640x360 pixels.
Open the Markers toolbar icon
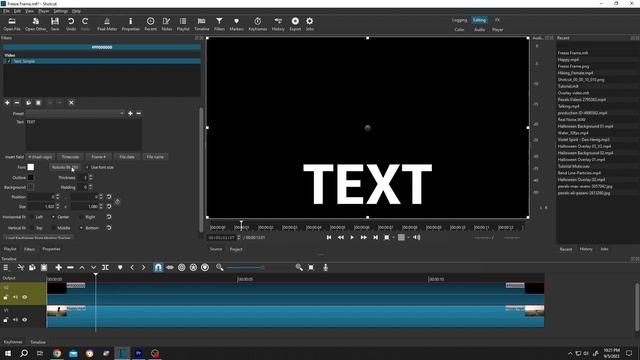point(236,24)
